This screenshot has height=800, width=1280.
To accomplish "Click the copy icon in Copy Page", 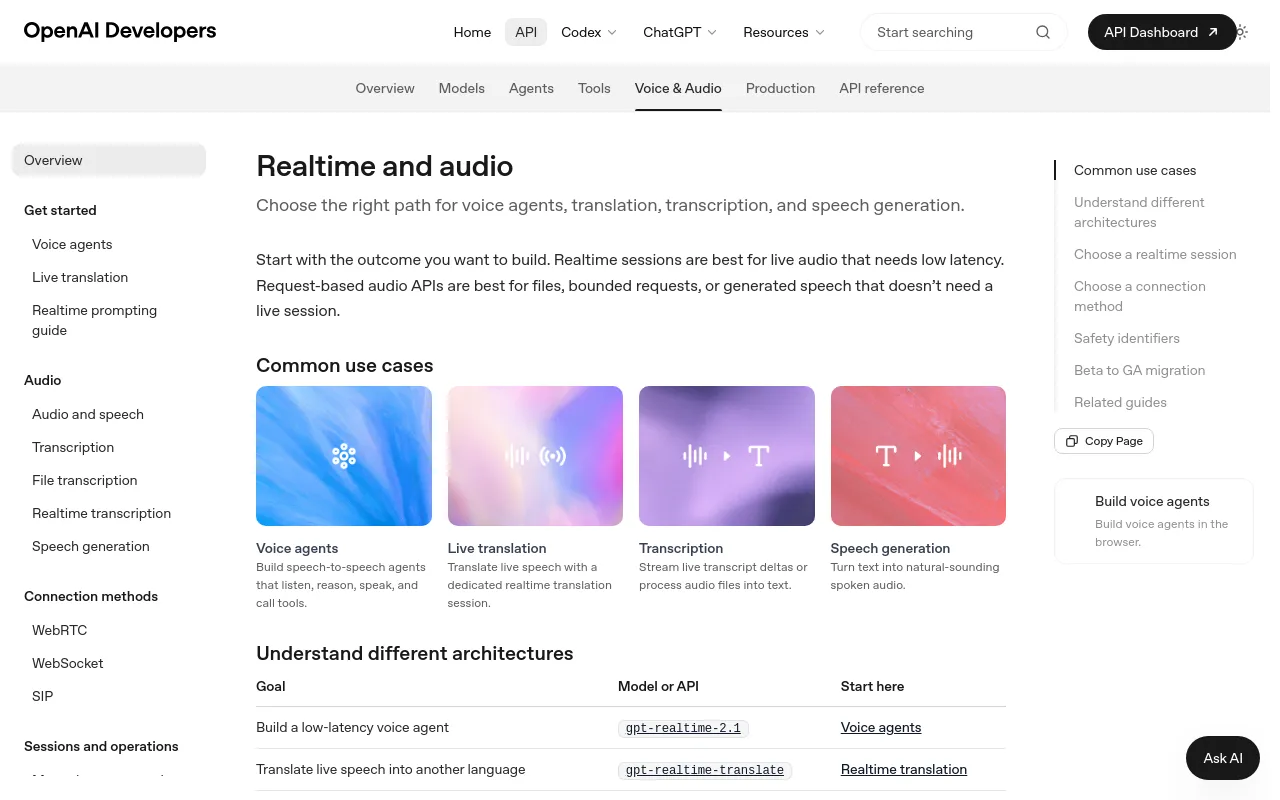I will click(1072, 441).
